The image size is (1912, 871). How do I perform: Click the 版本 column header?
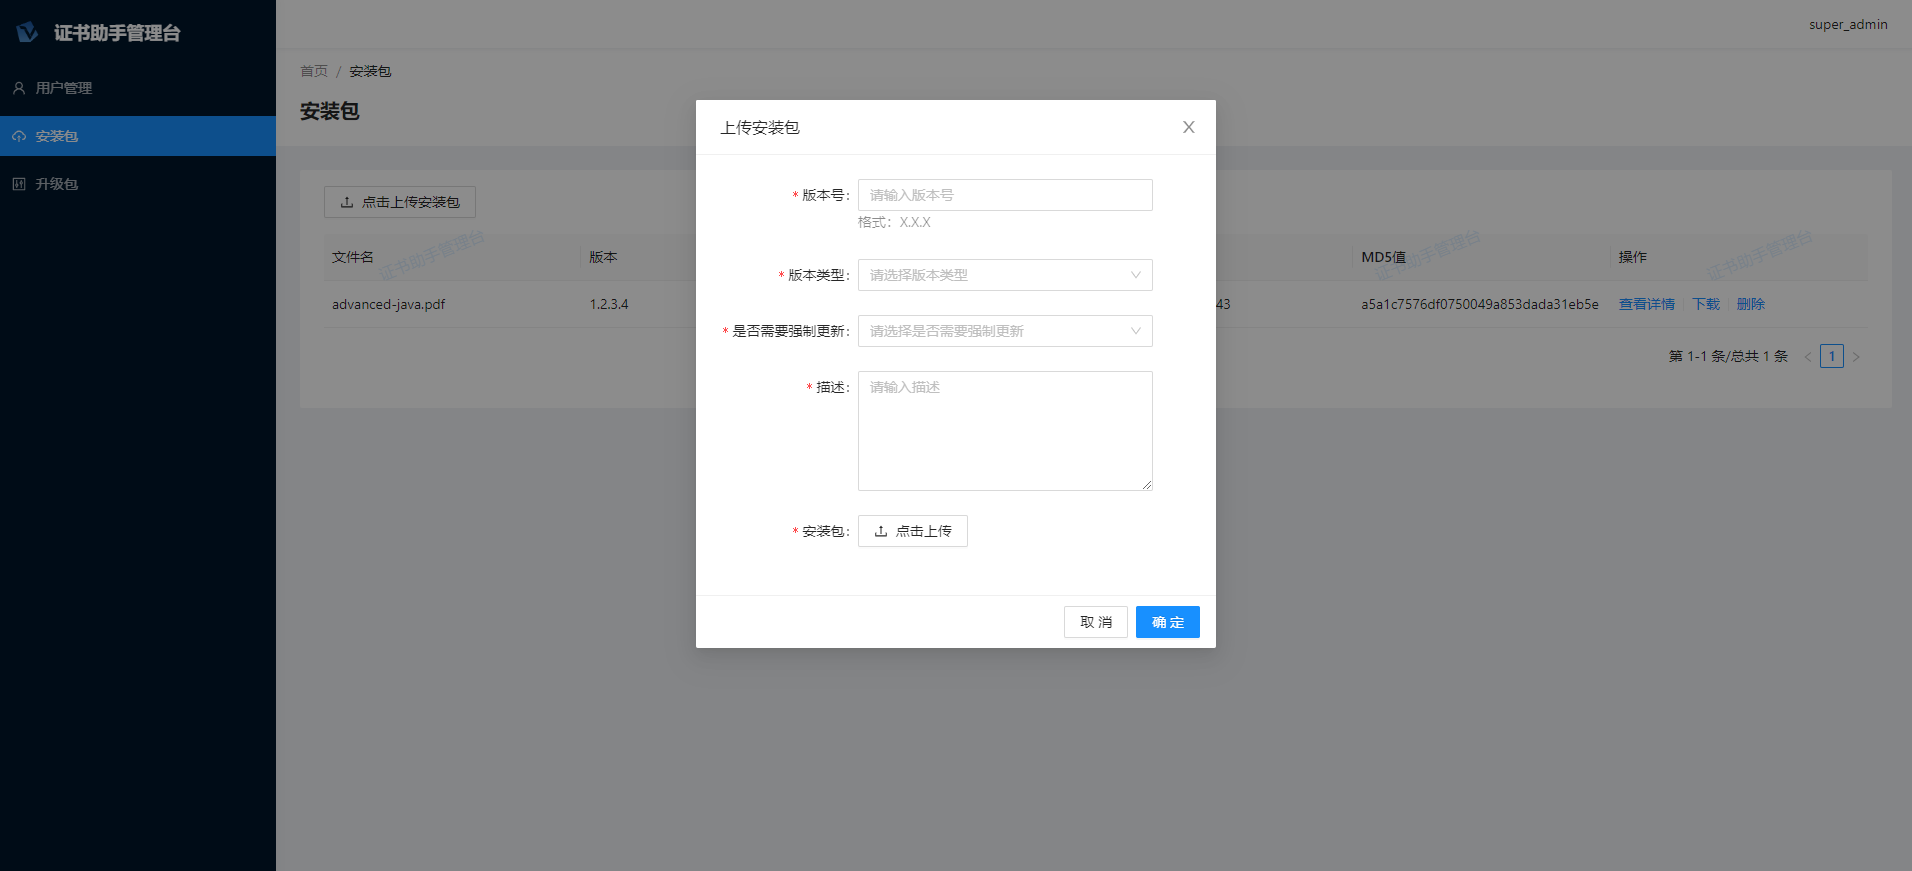tap(603, 257)
